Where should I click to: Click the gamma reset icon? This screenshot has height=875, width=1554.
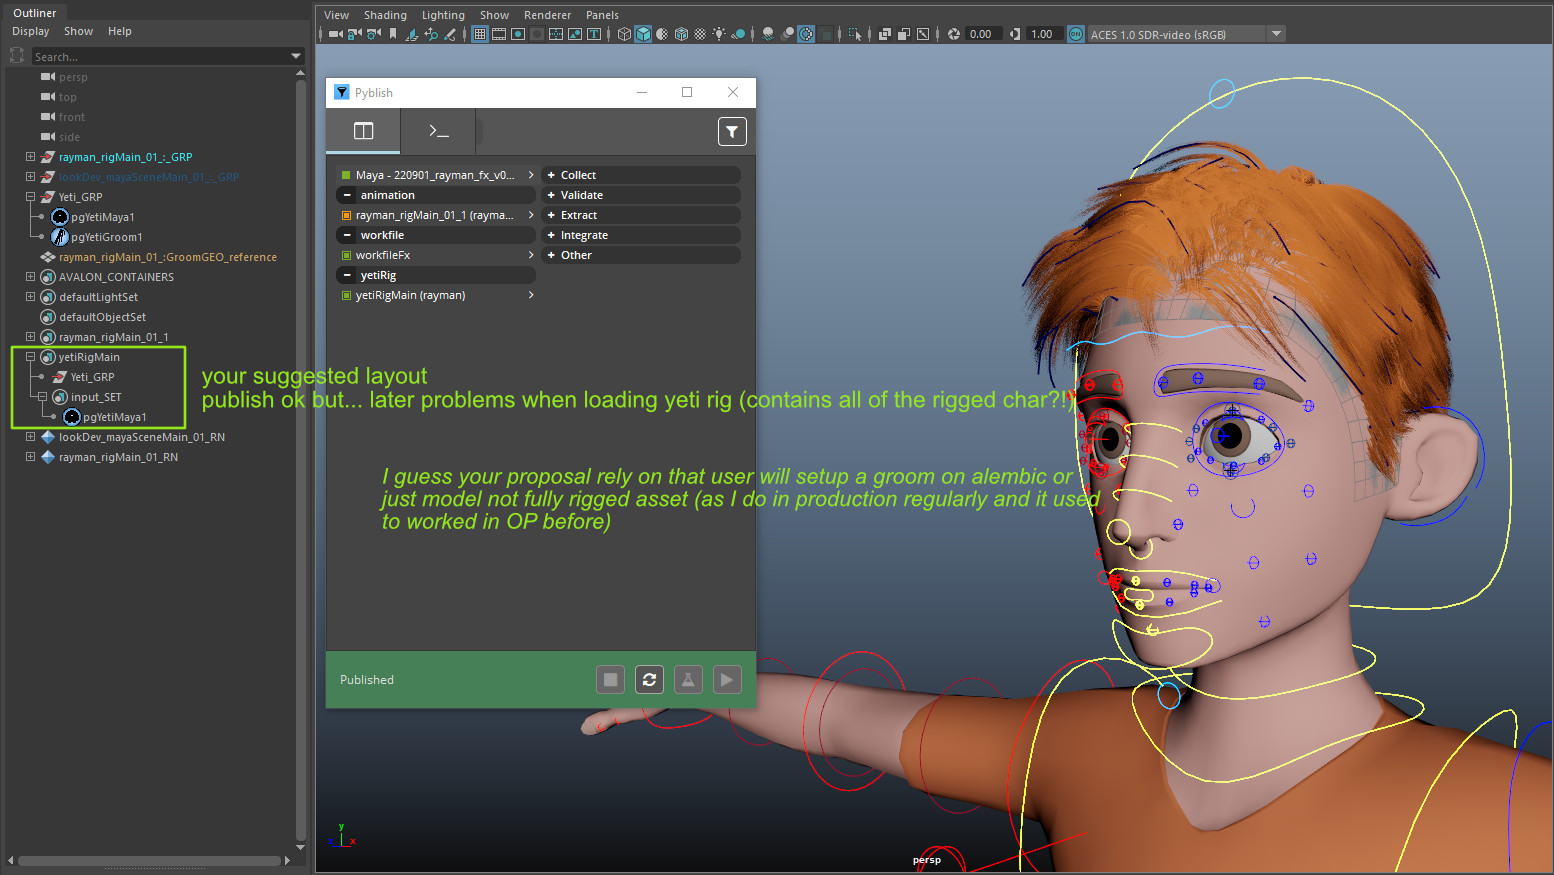[1015, 34]
